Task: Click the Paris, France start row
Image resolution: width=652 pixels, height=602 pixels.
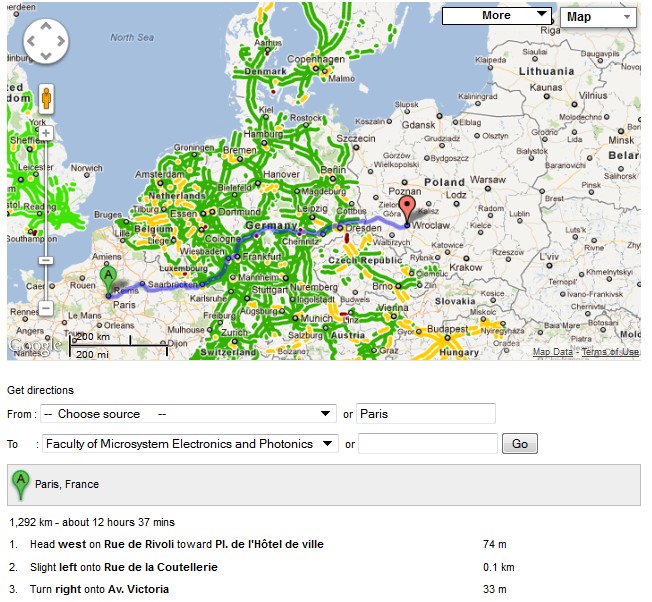Action: click(x=324, y=485)
